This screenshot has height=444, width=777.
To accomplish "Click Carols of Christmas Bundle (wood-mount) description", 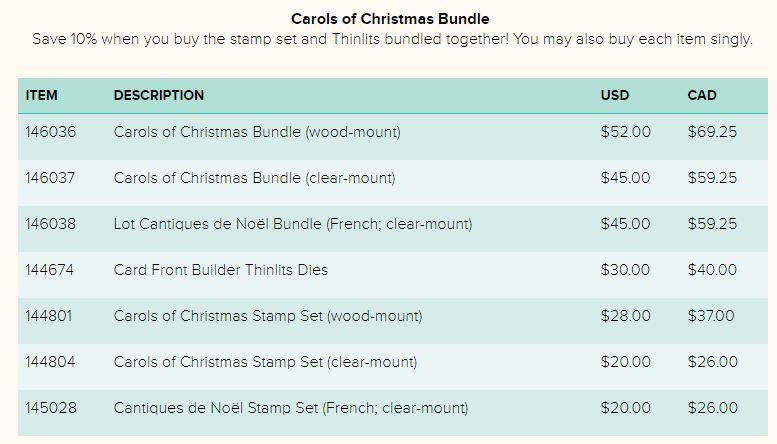I will click(x=257, y=132).
